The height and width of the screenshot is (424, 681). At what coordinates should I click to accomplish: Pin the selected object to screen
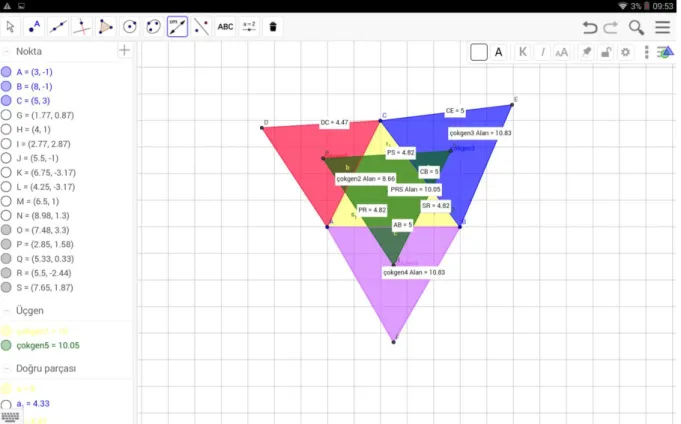pos(586,52)
